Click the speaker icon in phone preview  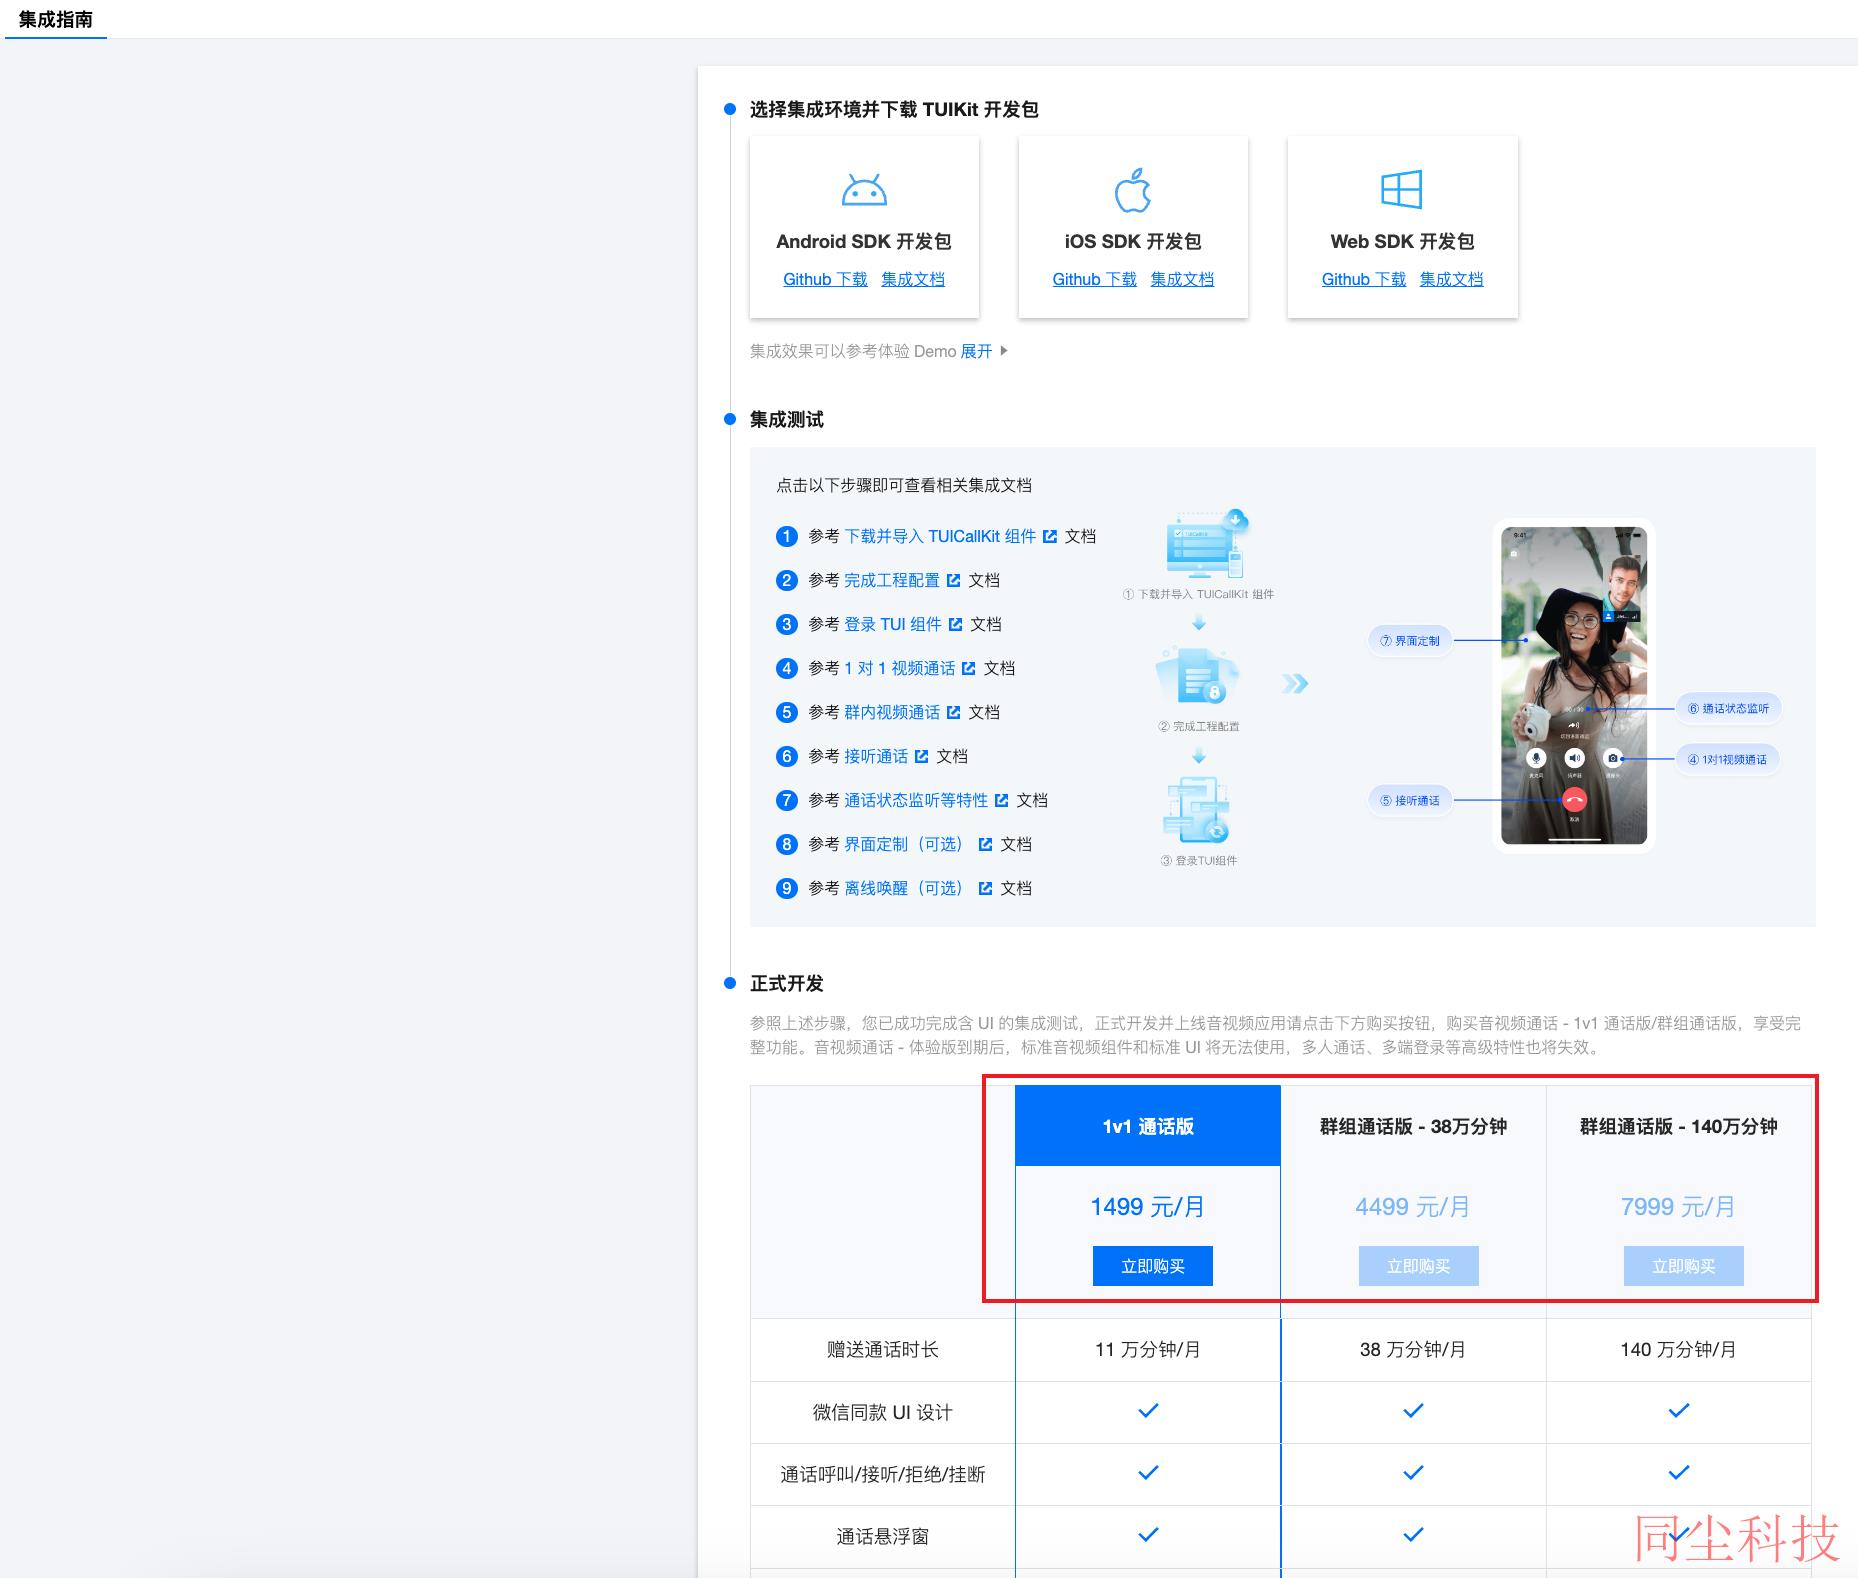[1574, 758]
